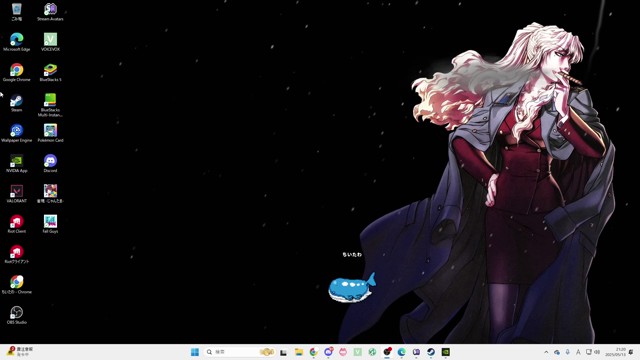Select the Wallpaper Engine desktop icon
The width and height of the screenshot is (640, 360).
17,133
